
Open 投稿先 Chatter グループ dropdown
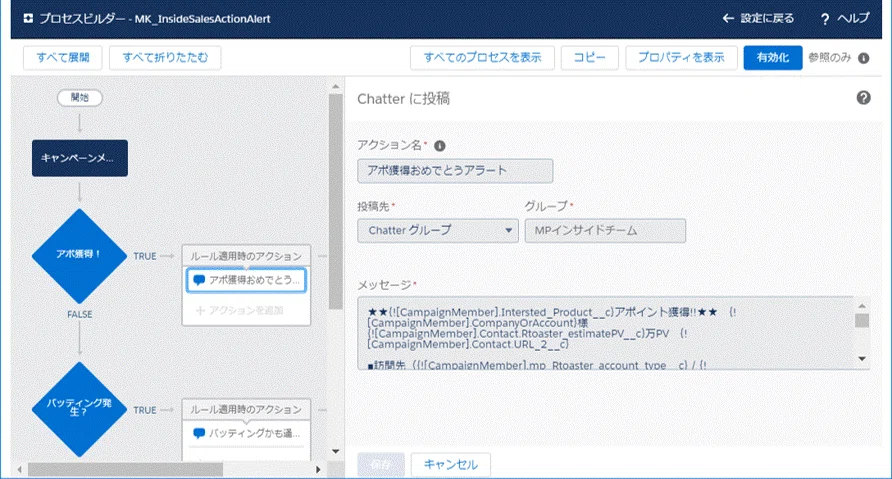point(437,230)
